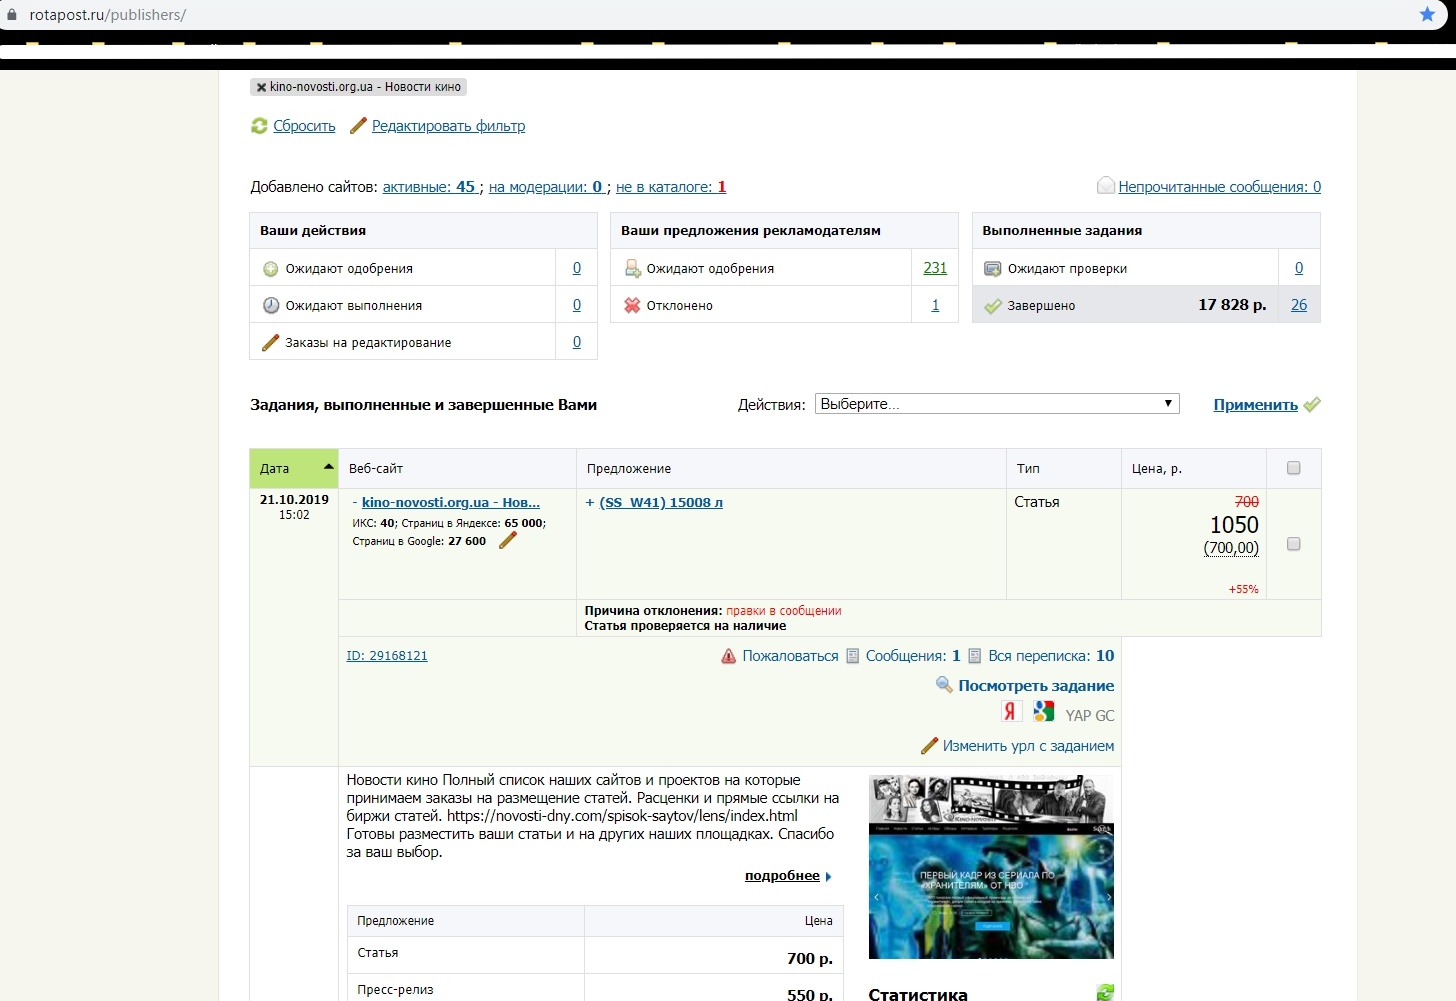Open не в каталоге: 1 link
The width and height of the screenshot is (1456, 1001).
pyautogui.click(x=671, y=187)
